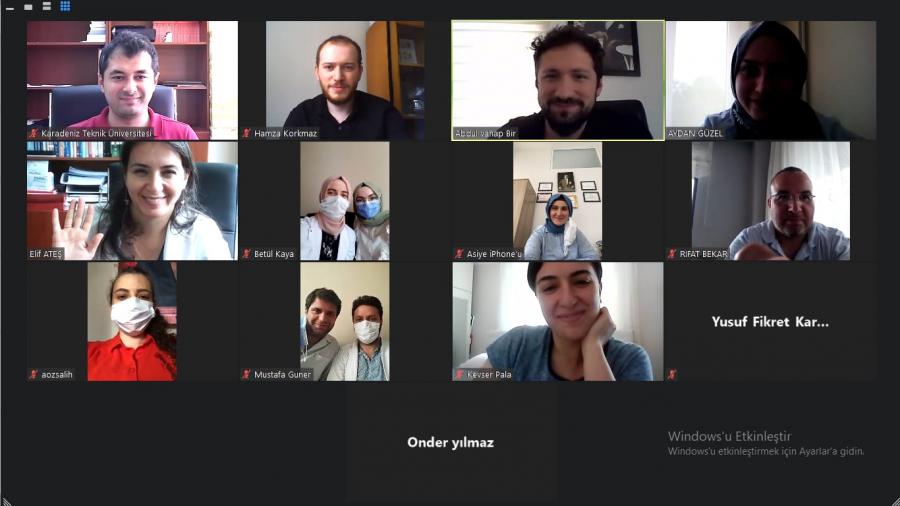Select the Asiye iPhone'u participant video
Viewport: 900px width, 506px height.
point(558,201)
